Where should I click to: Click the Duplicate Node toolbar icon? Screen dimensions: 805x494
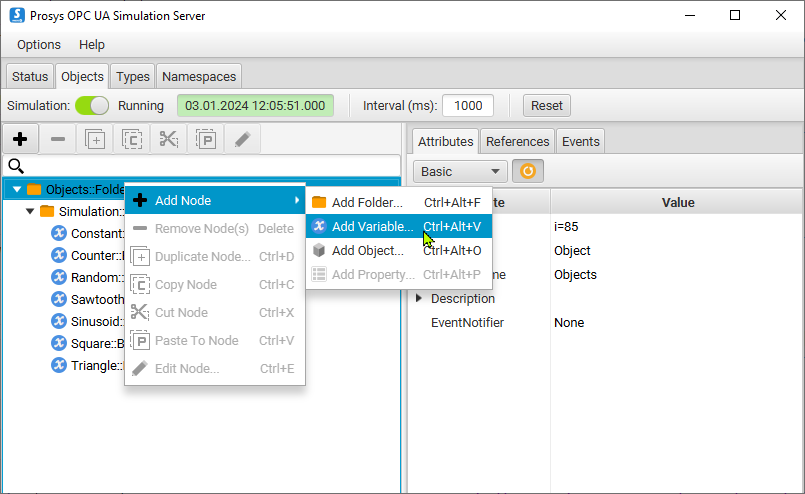pos(95,139)
